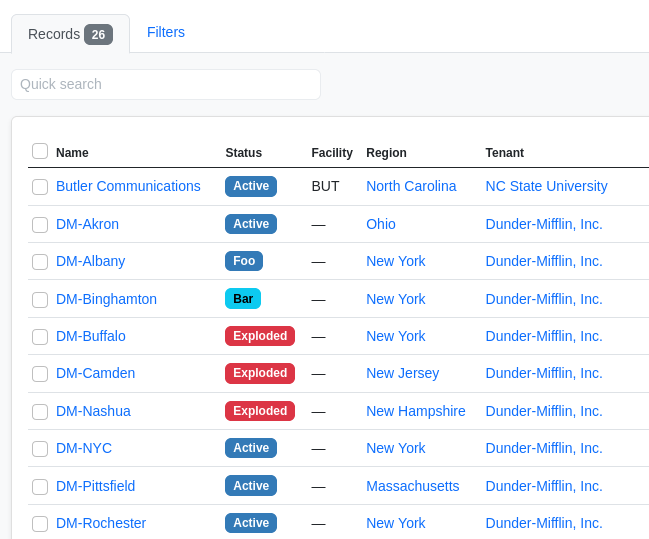Image resolution: width=649 pixels, height=539 pixels.
Task: Open the DM-Nashua site link
Action: [x=93, y=411]
